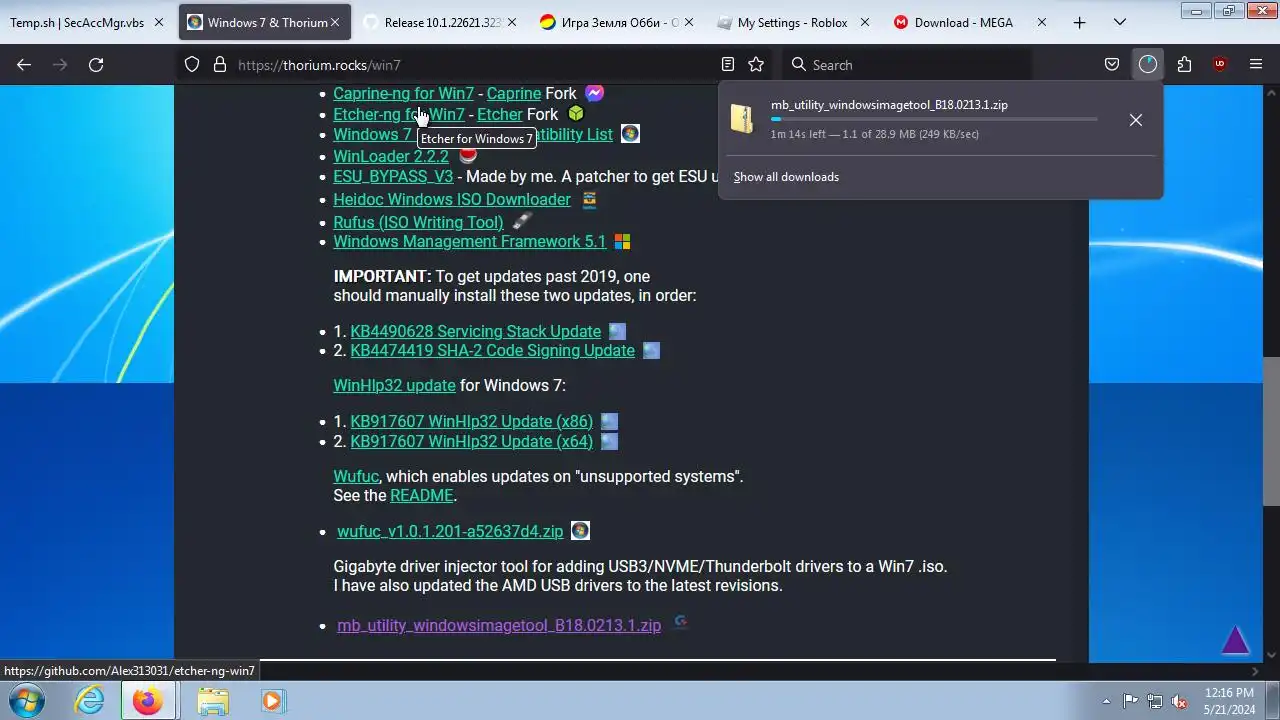This screenshot has height=720, width=1280.
Task: Close the Download - MEGA tab
Action: coord(1041,22)
